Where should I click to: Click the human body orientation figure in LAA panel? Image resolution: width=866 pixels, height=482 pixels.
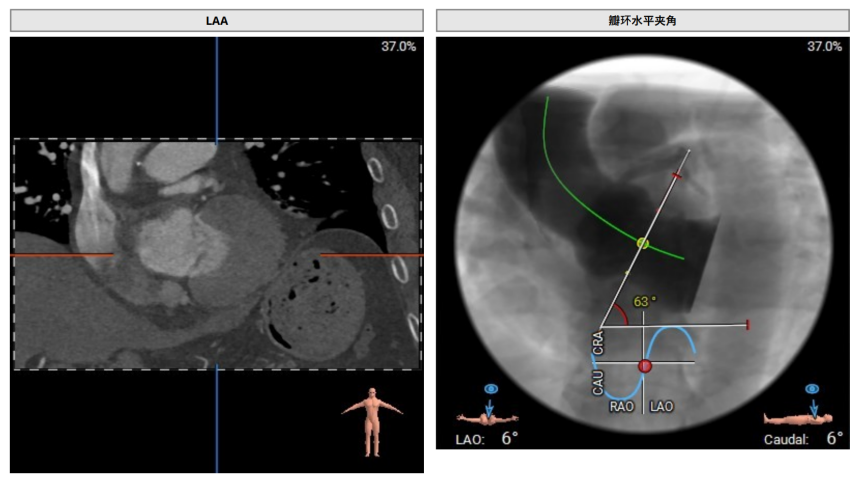372,422
